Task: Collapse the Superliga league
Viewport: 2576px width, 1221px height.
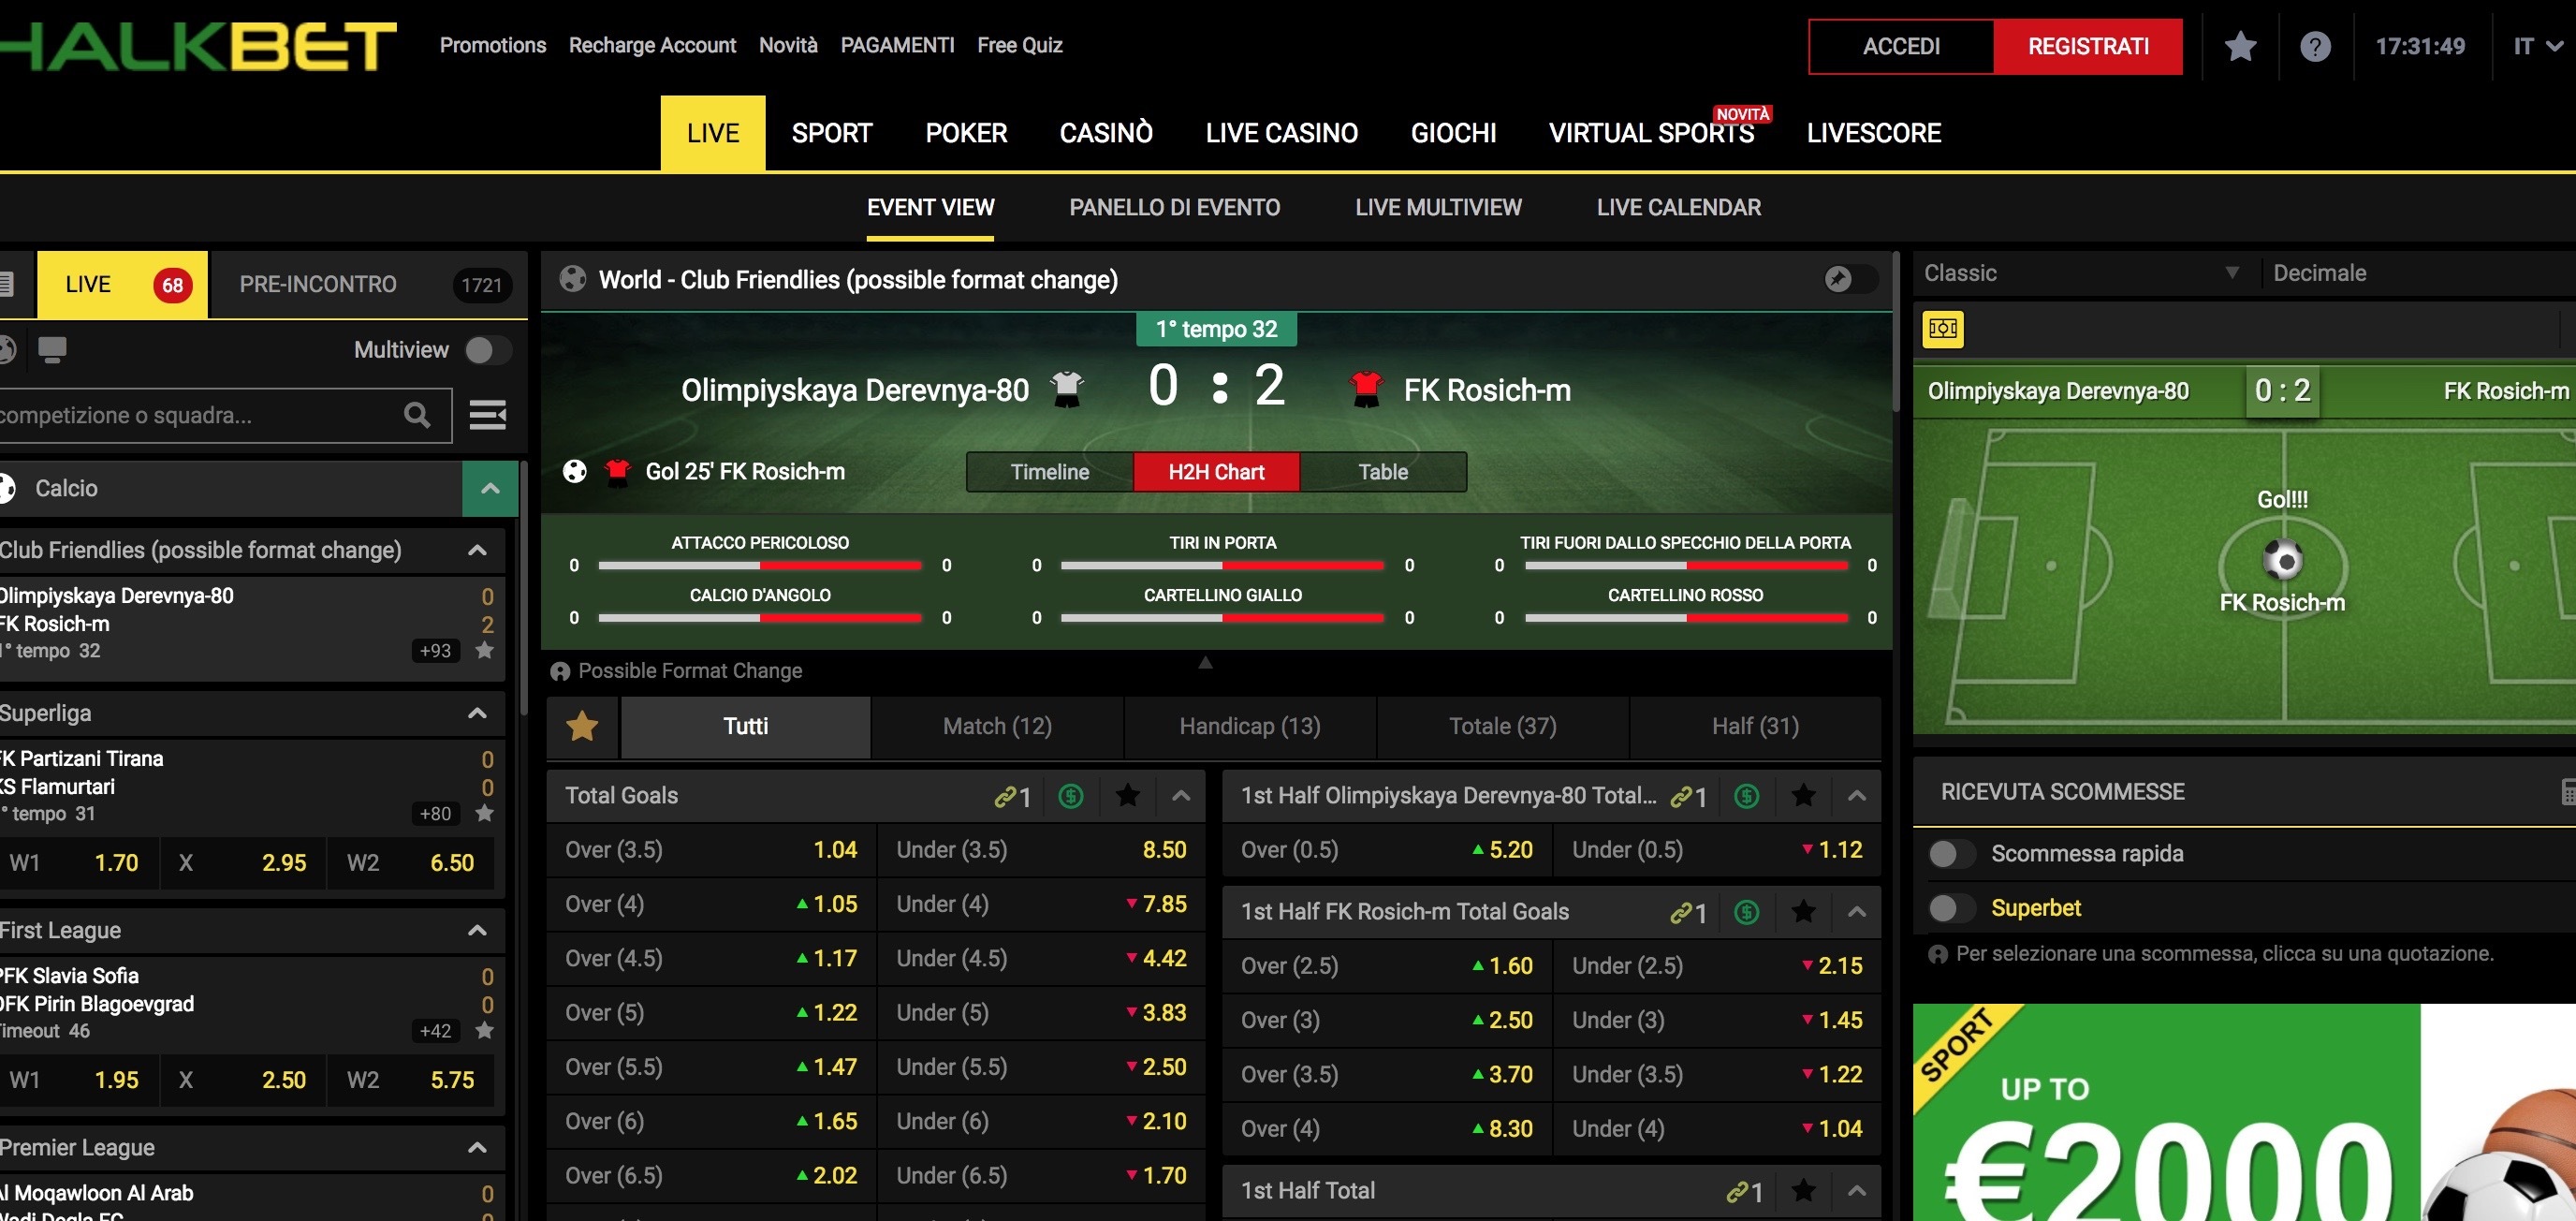Action: [x=478, y=713]
